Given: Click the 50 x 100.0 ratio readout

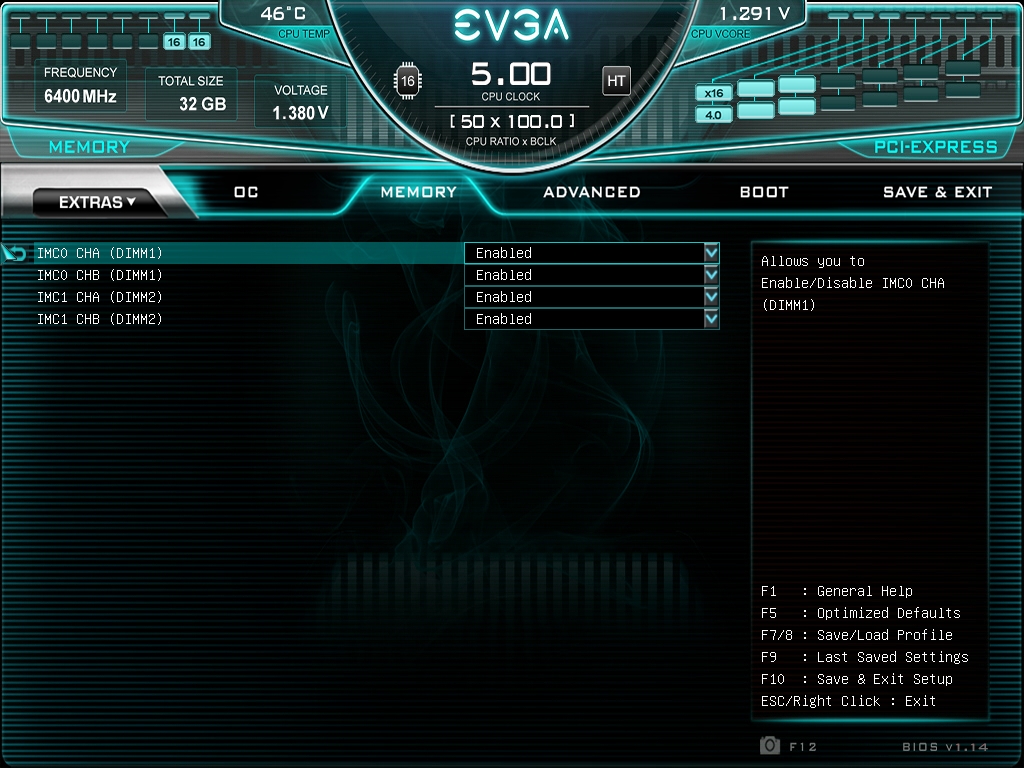Looking at the screenshot, I should [512, 121].
